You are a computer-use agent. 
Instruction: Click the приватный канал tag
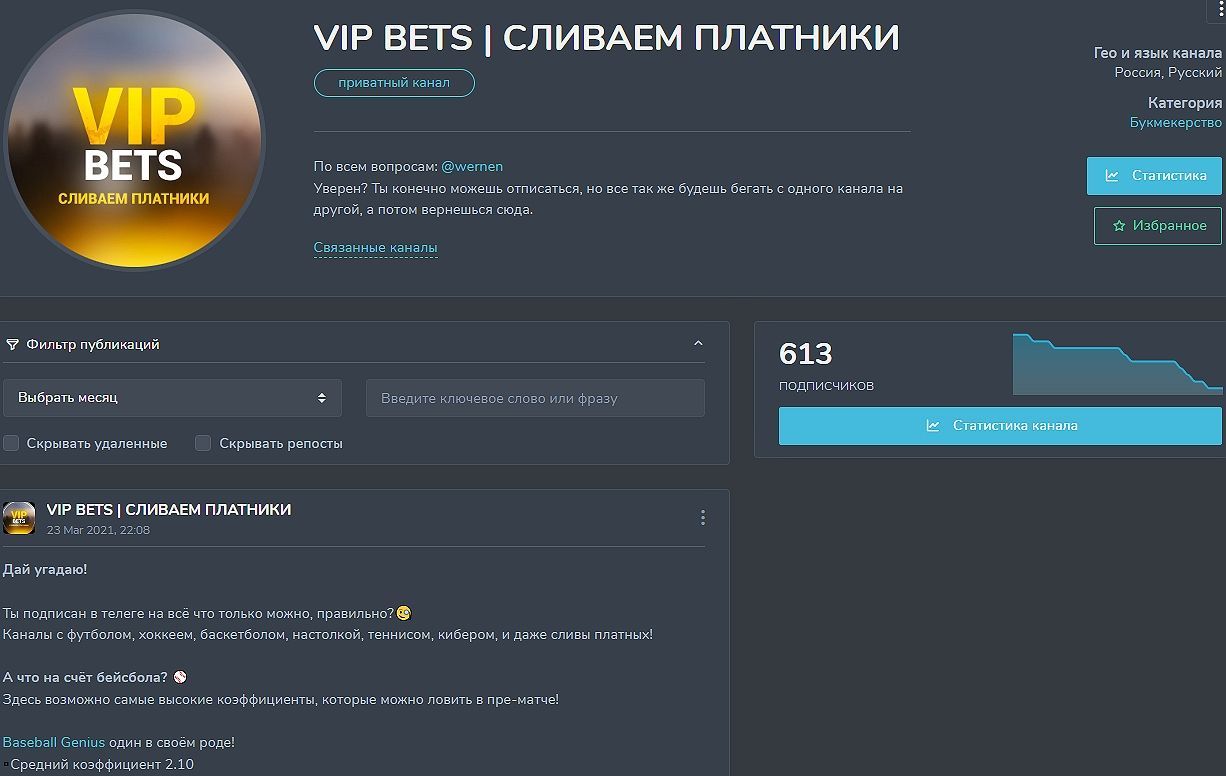point(394,83)
